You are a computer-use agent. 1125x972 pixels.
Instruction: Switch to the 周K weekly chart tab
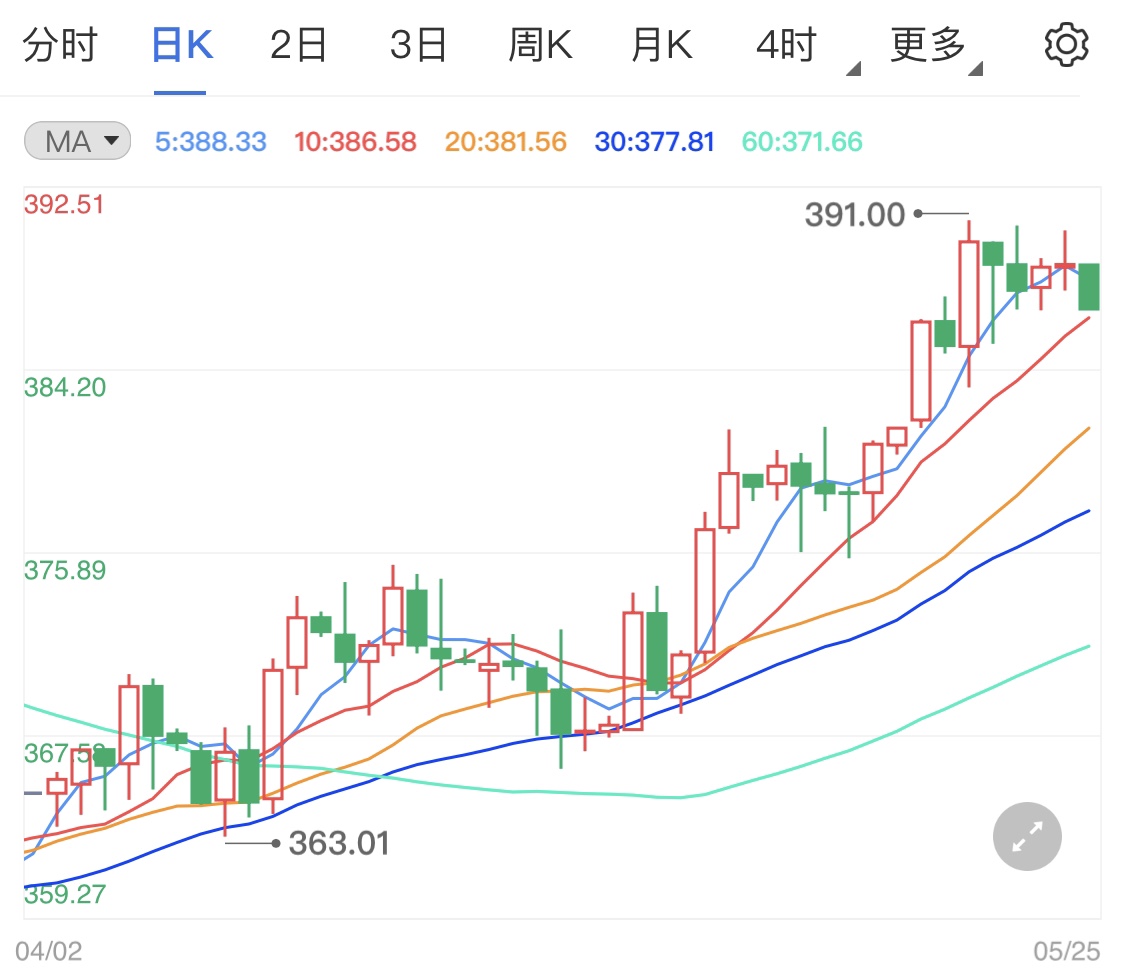pyautogui.click(x=540, y=43)
